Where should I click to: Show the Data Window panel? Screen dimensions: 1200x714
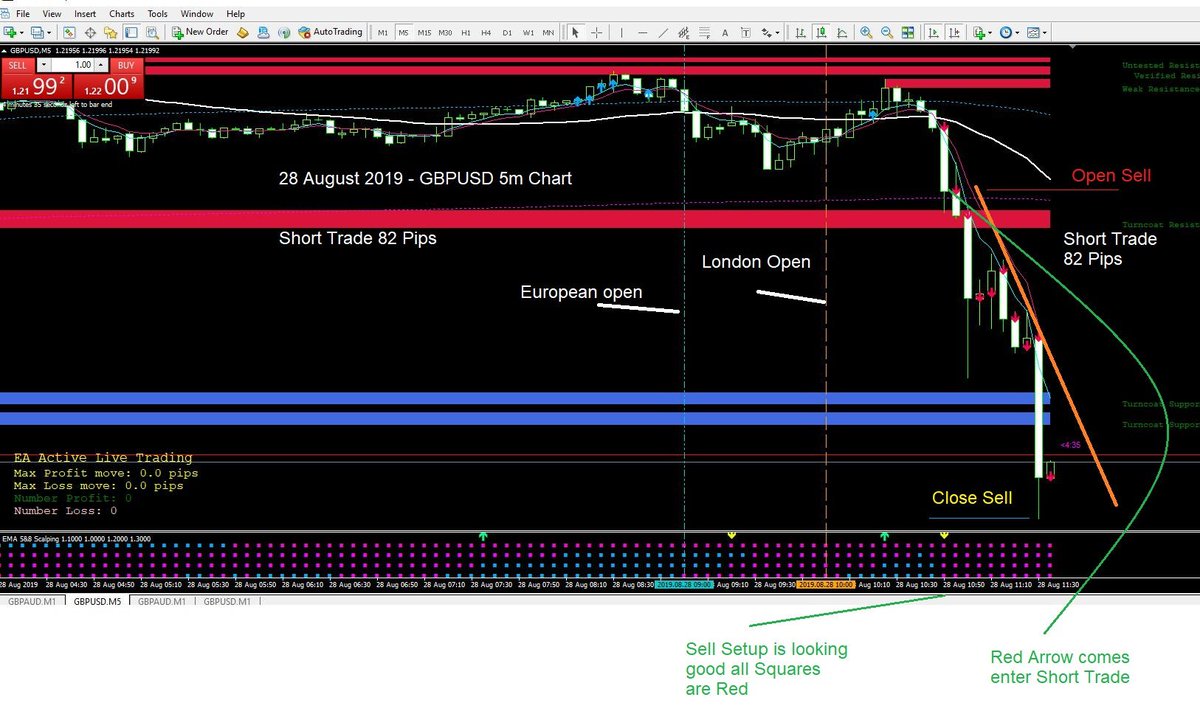[90, 32]
